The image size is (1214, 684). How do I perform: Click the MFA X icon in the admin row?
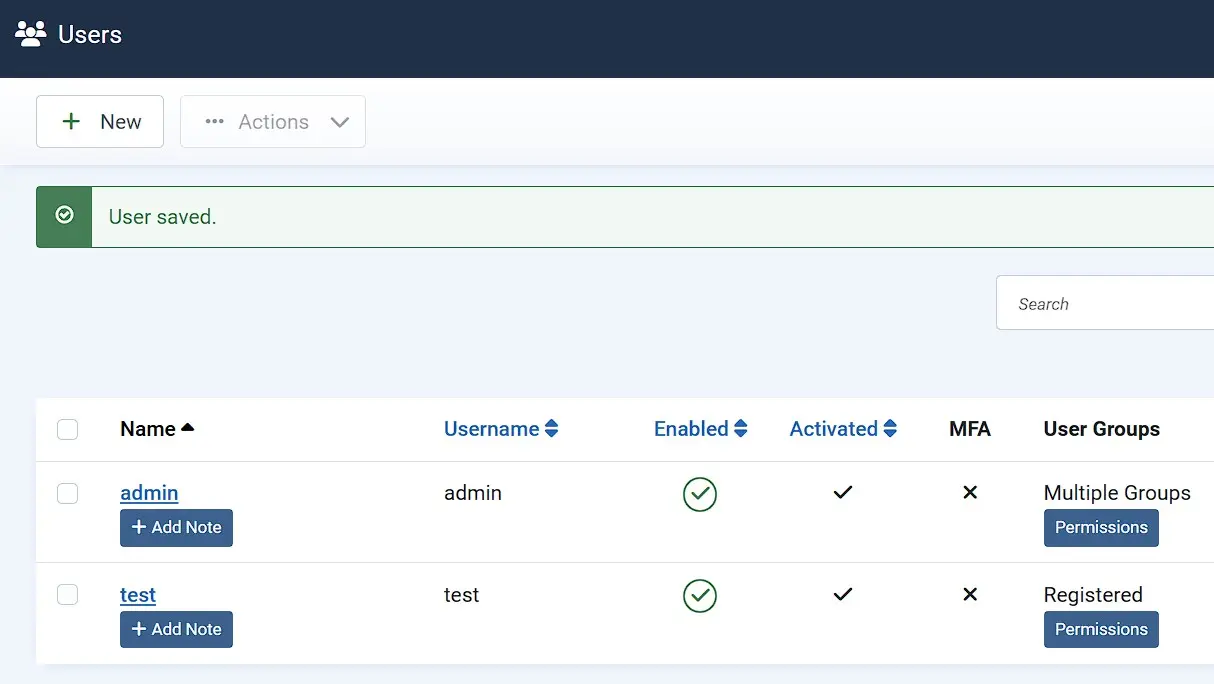coord(969,492)
